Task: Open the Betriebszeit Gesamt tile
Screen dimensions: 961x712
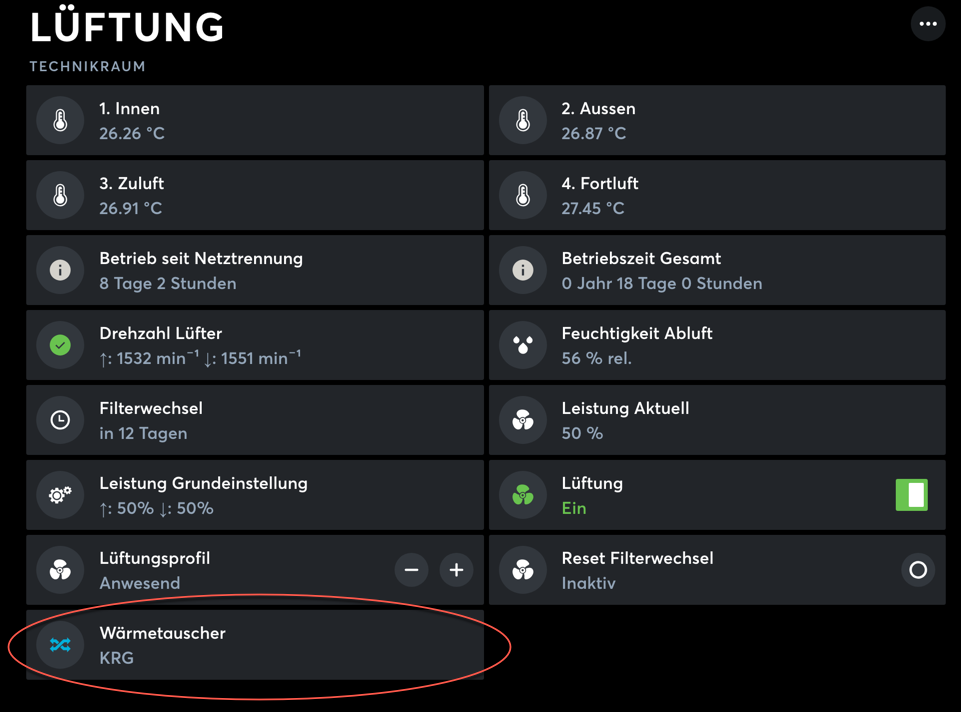Action: [x=717, y=270]
